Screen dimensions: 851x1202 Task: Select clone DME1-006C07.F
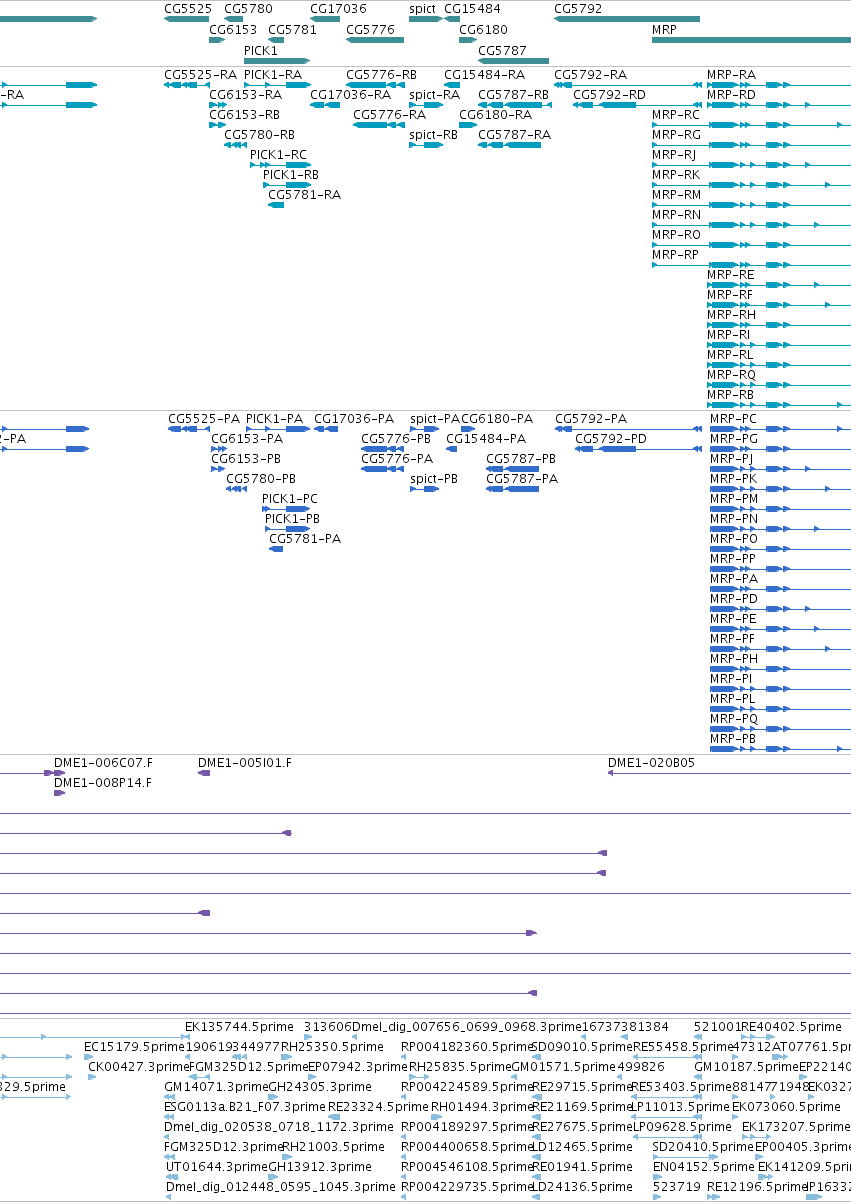[103, 763]
